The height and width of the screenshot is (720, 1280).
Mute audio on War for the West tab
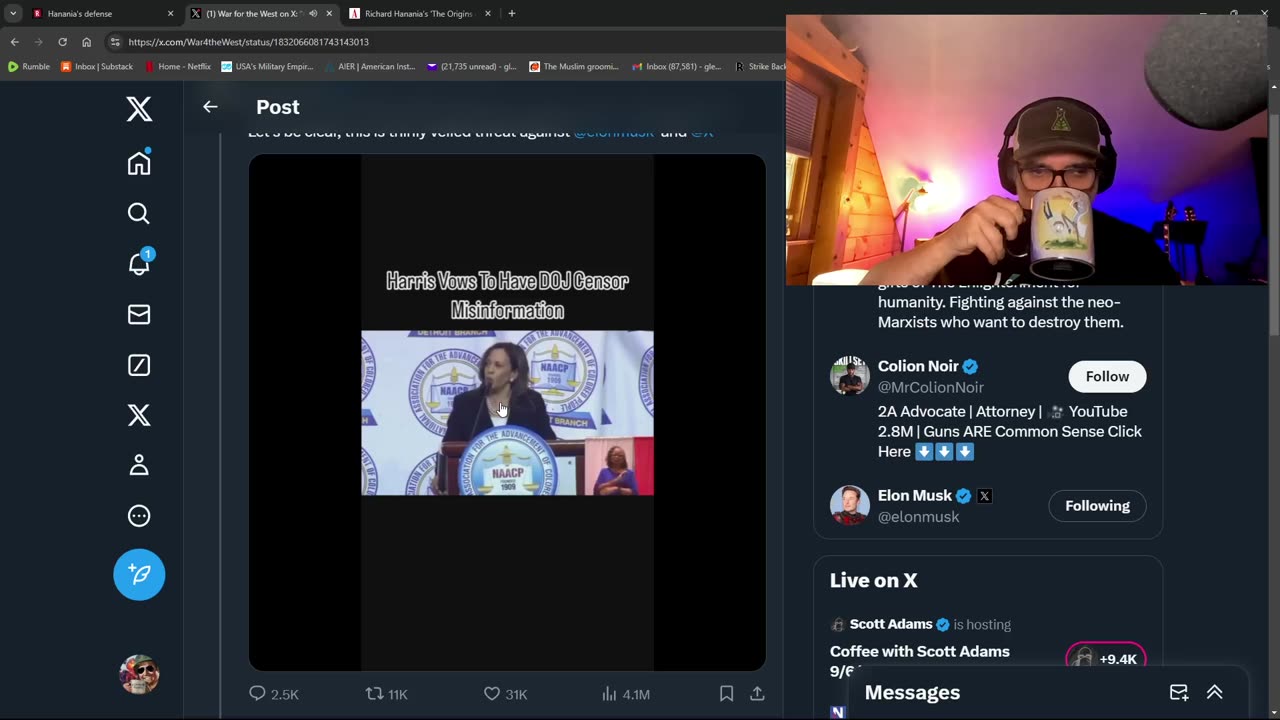pyautogui.click(x=312, y=14)
